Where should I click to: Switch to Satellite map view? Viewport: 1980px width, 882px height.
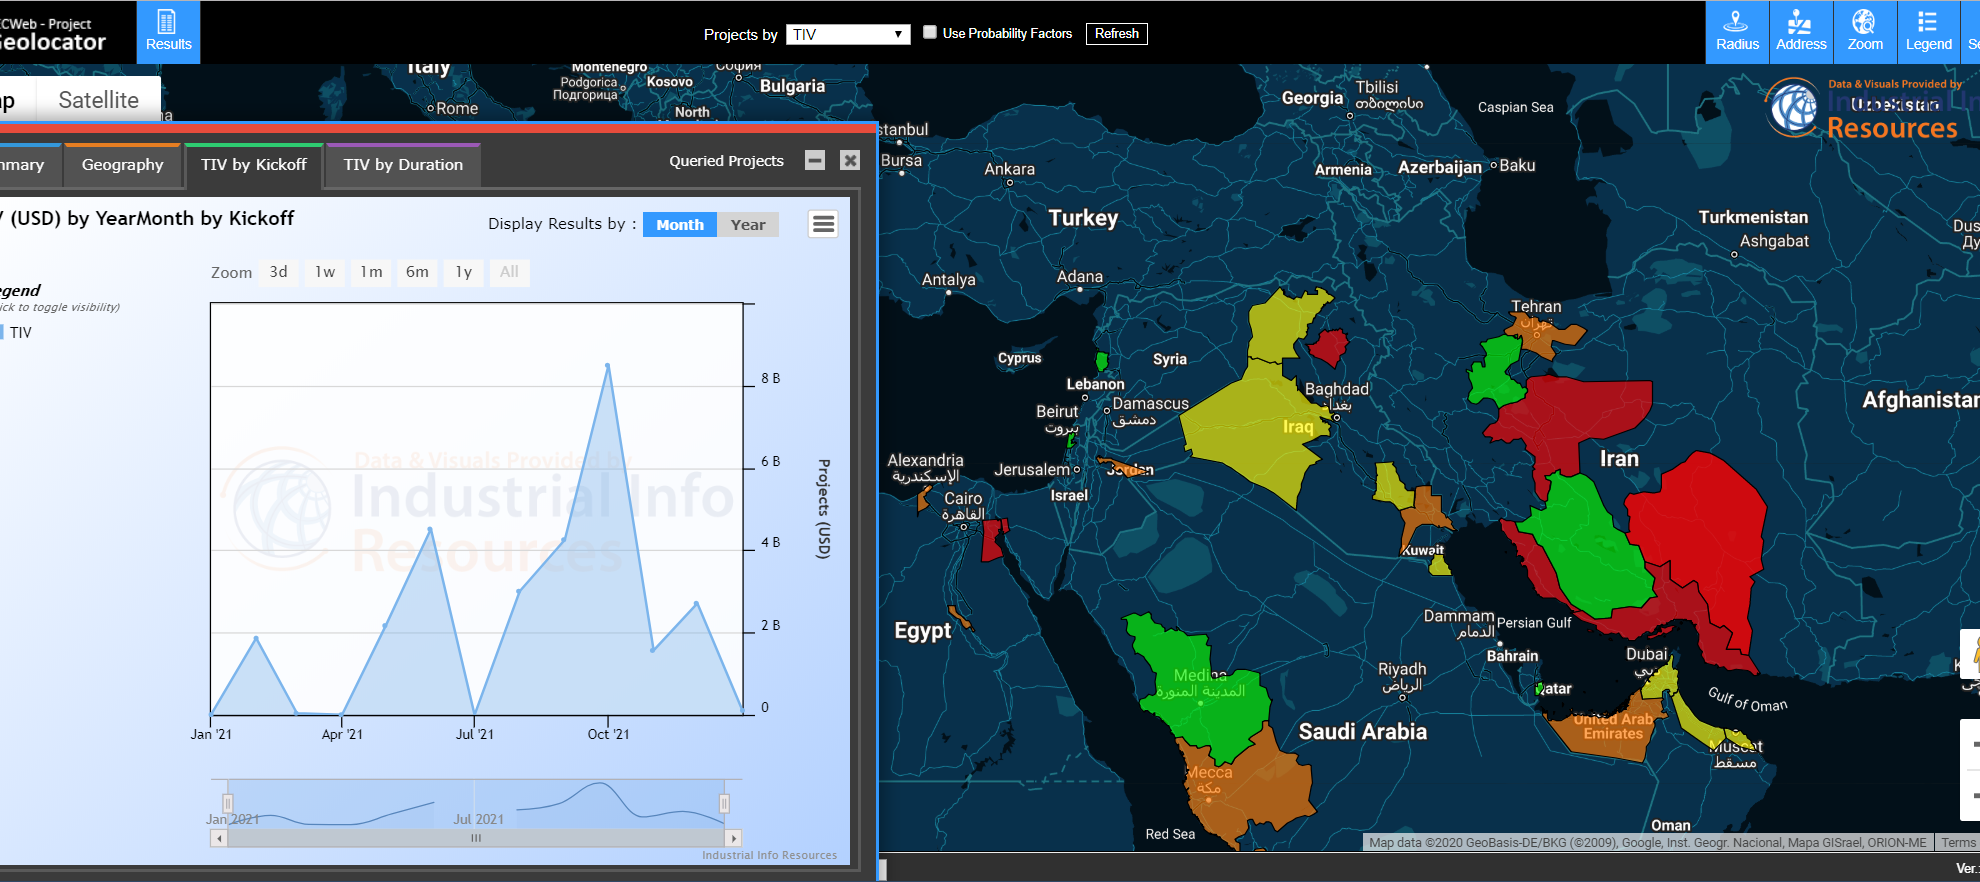(98, 100)
